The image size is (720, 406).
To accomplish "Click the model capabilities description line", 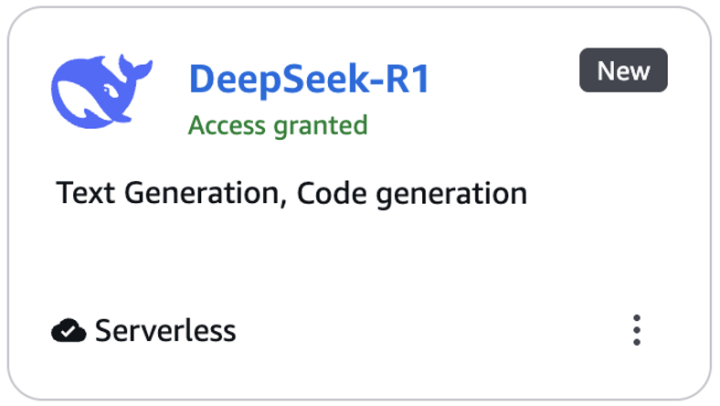I will [291, 193].
